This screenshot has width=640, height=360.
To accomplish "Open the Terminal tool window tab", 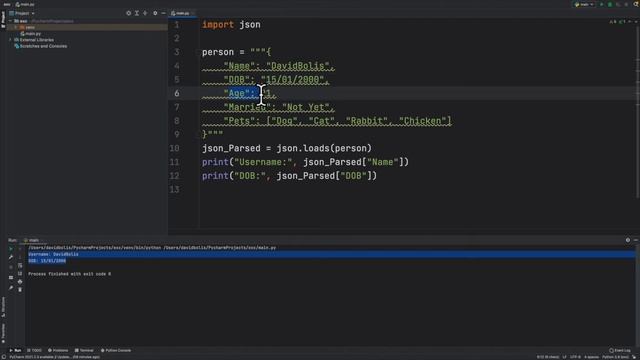I will click(84, 350).
